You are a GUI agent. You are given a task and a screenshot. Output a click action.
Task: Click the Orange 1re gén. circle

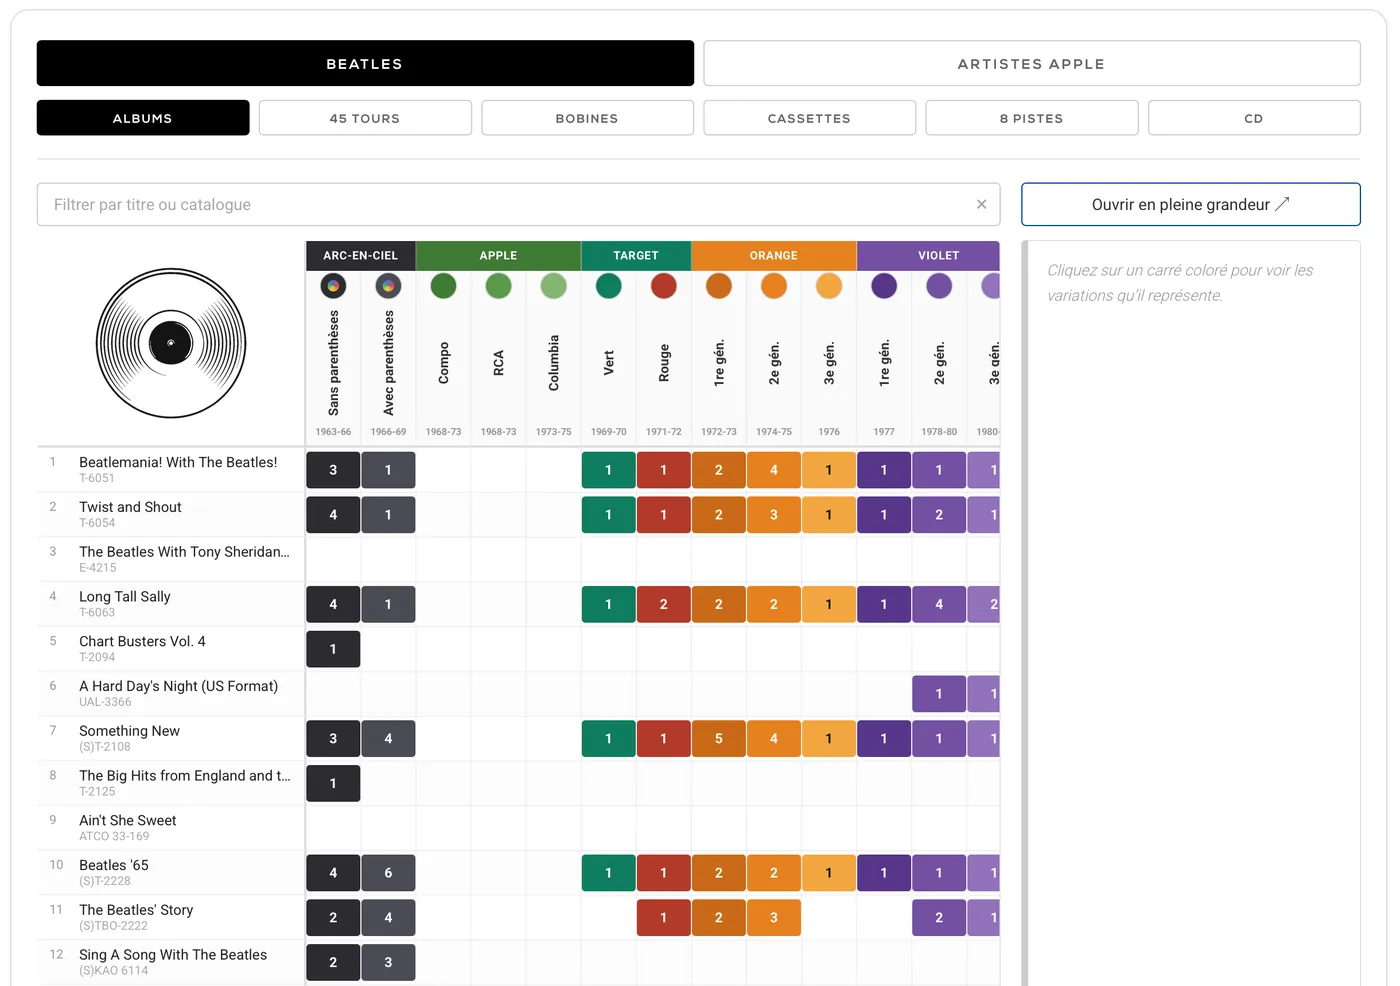pyautogui.click(x=718, y=286)
